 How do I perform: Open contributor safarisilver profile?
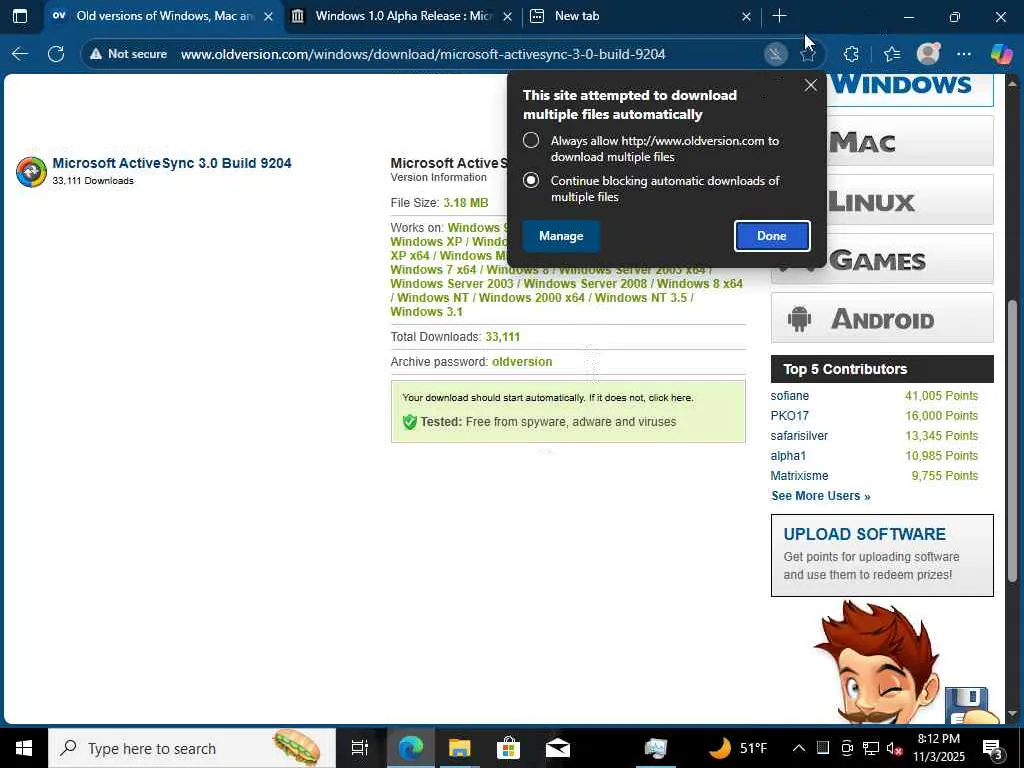pyautogui.click(x=799, y=436)
